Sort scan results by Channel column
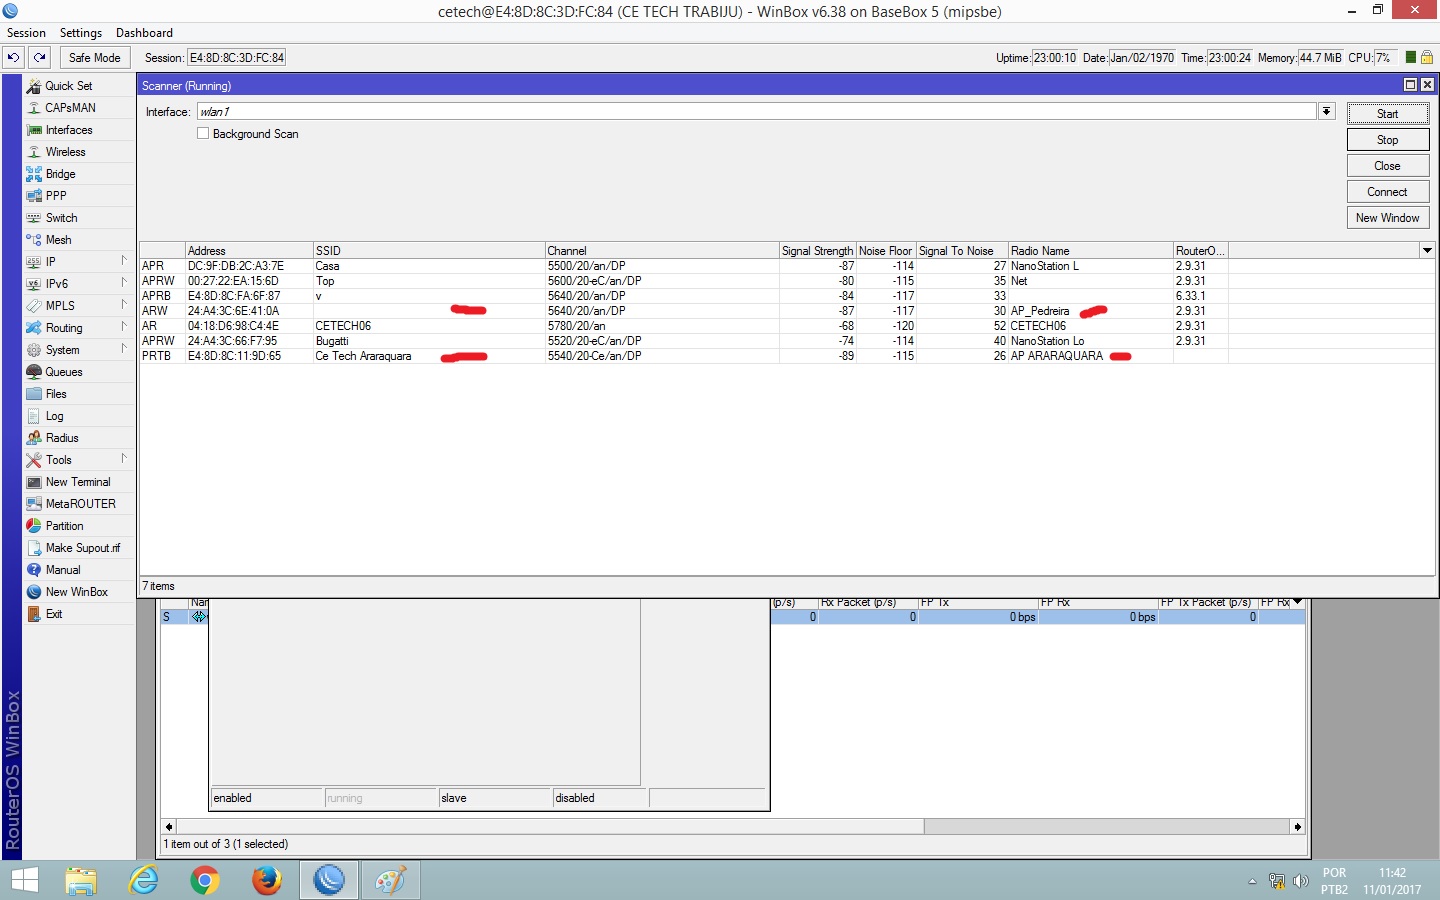Image resolution: width=1440 pixels, height=900 pixels. [x=662, y=251]
